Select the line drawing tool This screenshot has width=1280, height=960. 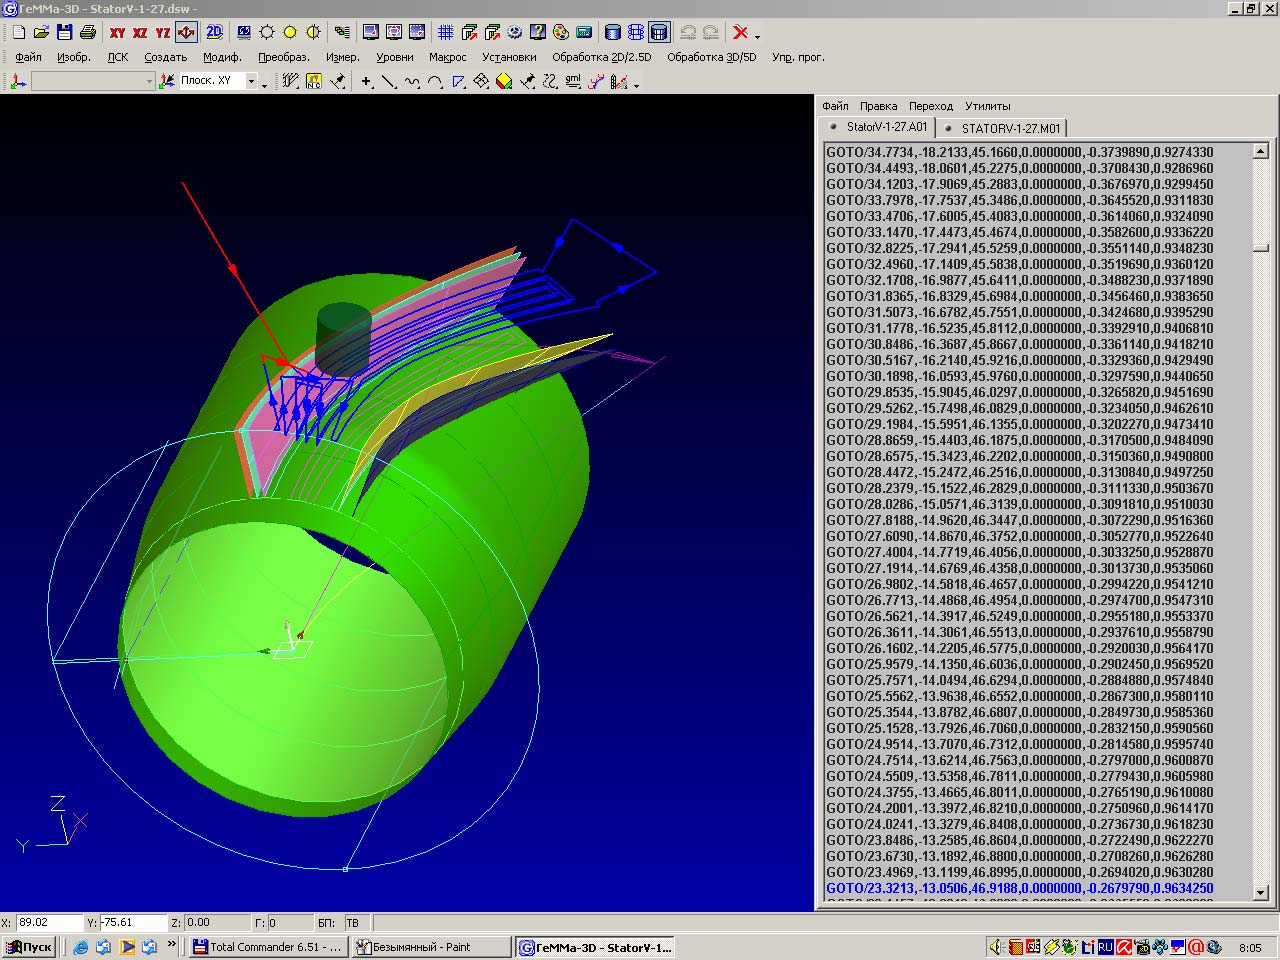(389, 82)
